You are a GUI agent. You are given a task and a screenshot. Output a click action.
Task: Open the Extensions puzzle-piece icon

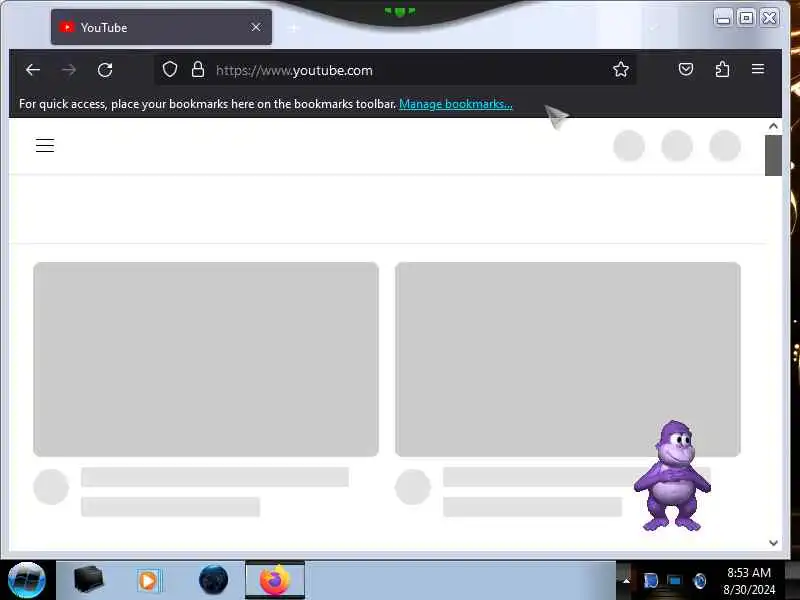tap(722, 69)
